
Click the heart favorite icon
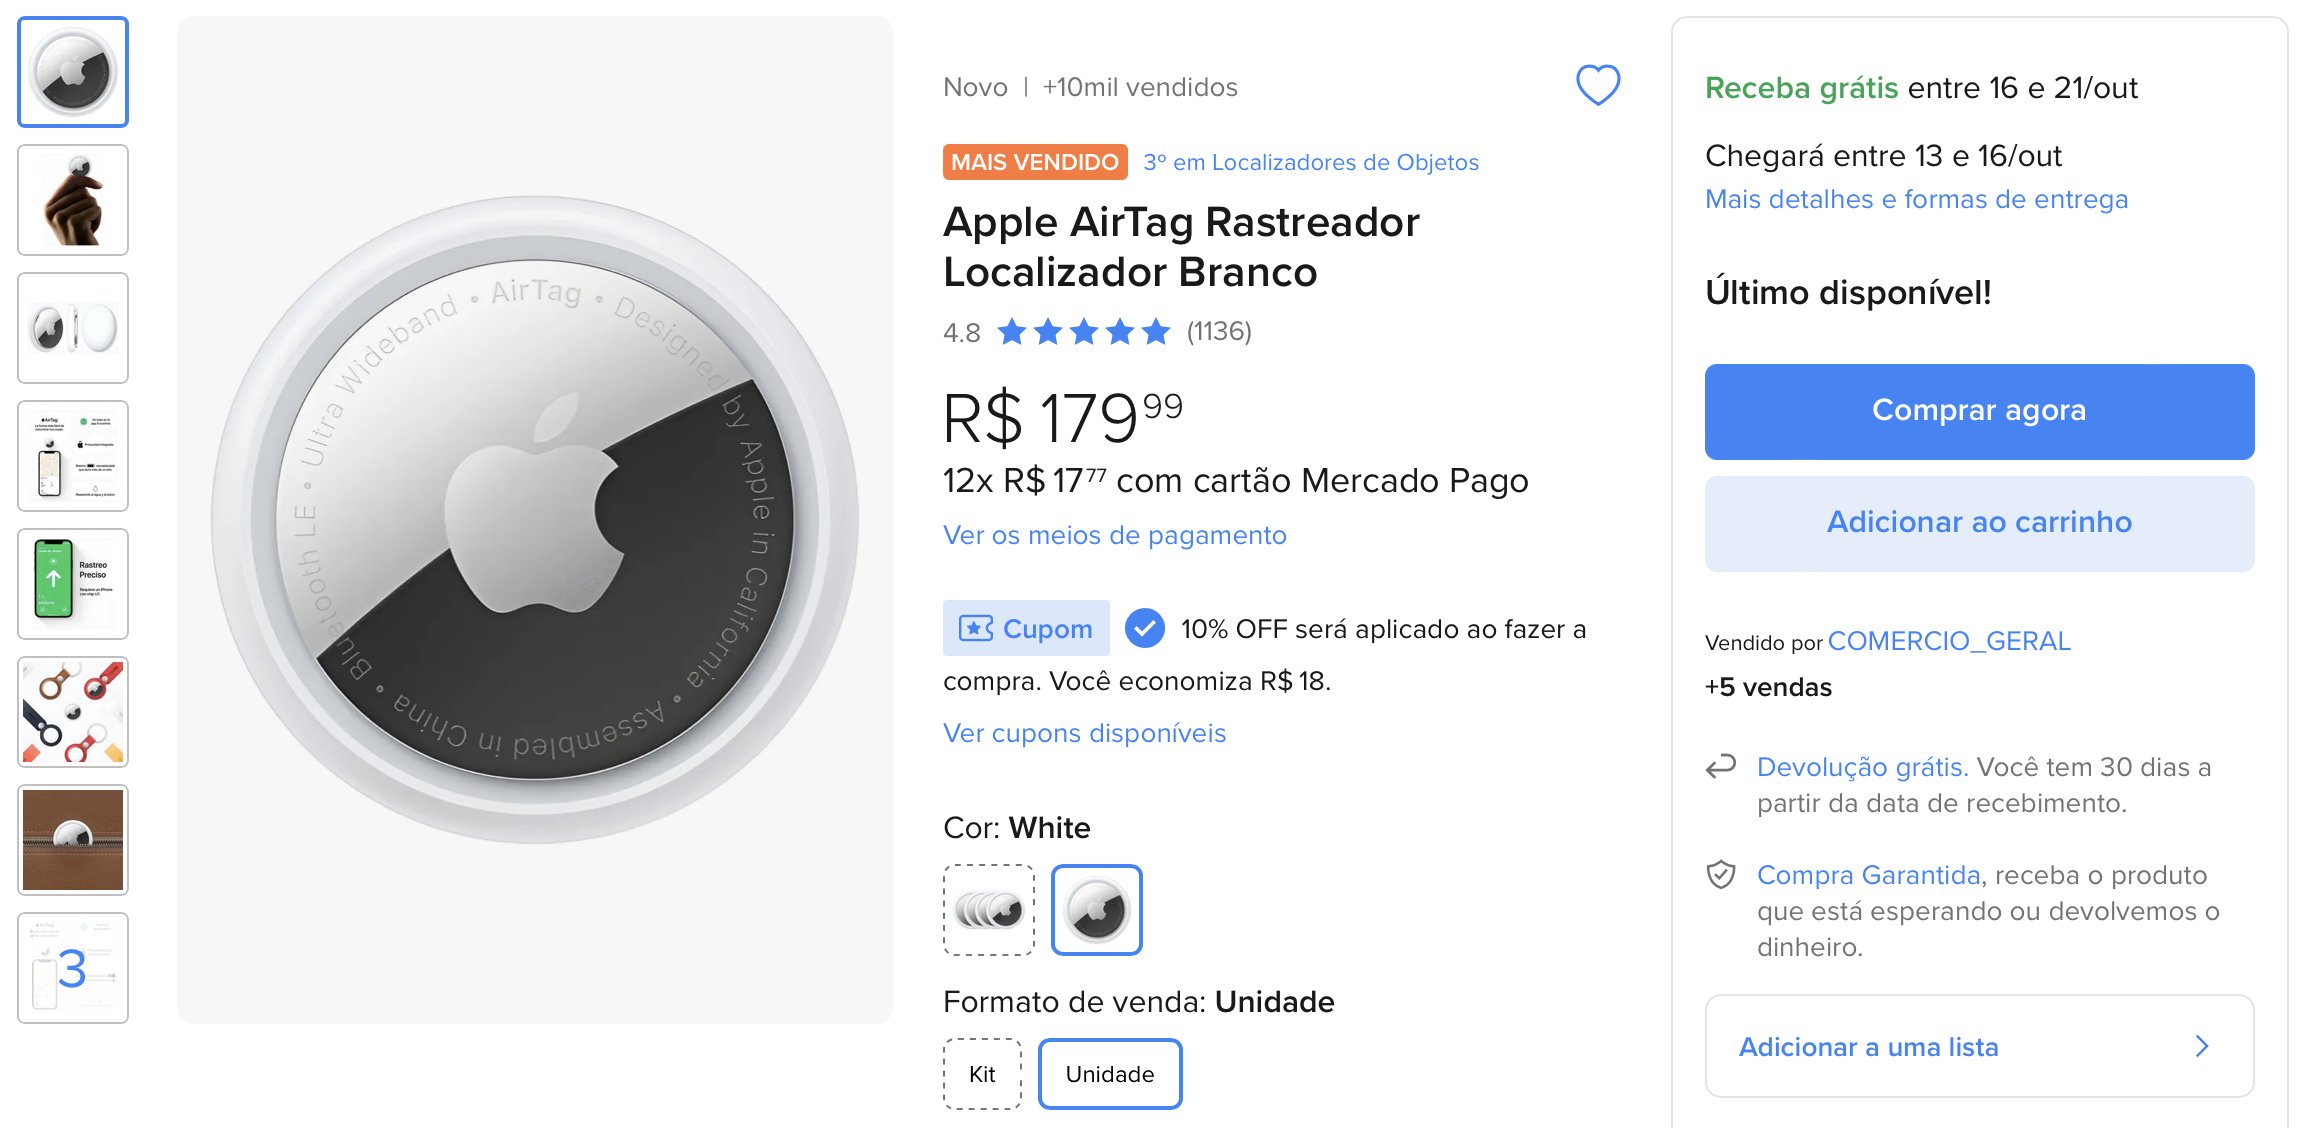[x=1597, y=85]
